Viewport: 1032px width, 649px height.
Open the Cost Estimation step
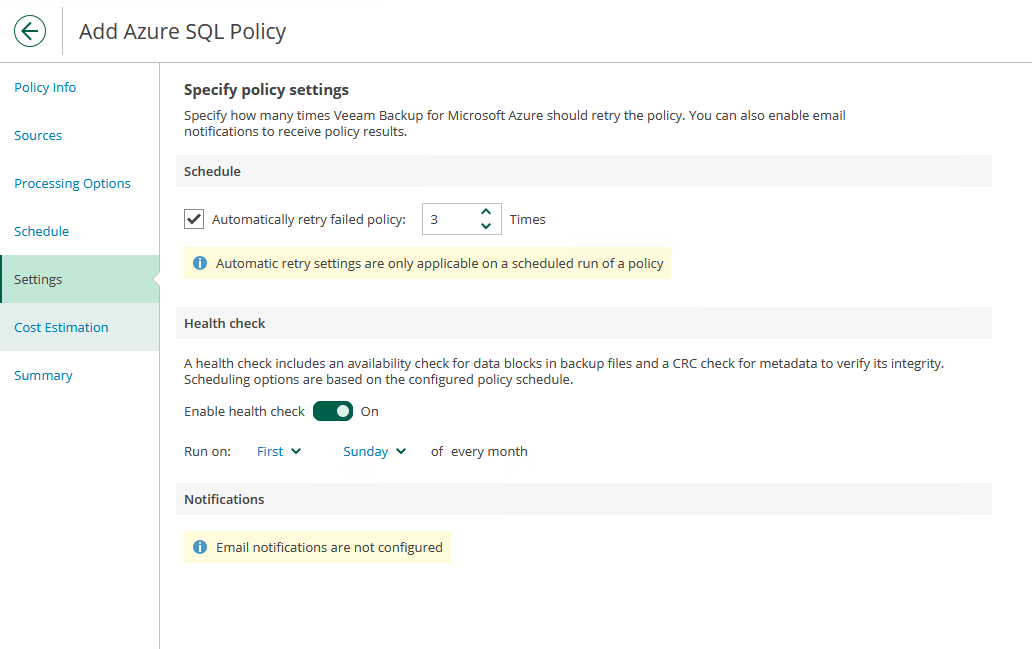(61, 327)
